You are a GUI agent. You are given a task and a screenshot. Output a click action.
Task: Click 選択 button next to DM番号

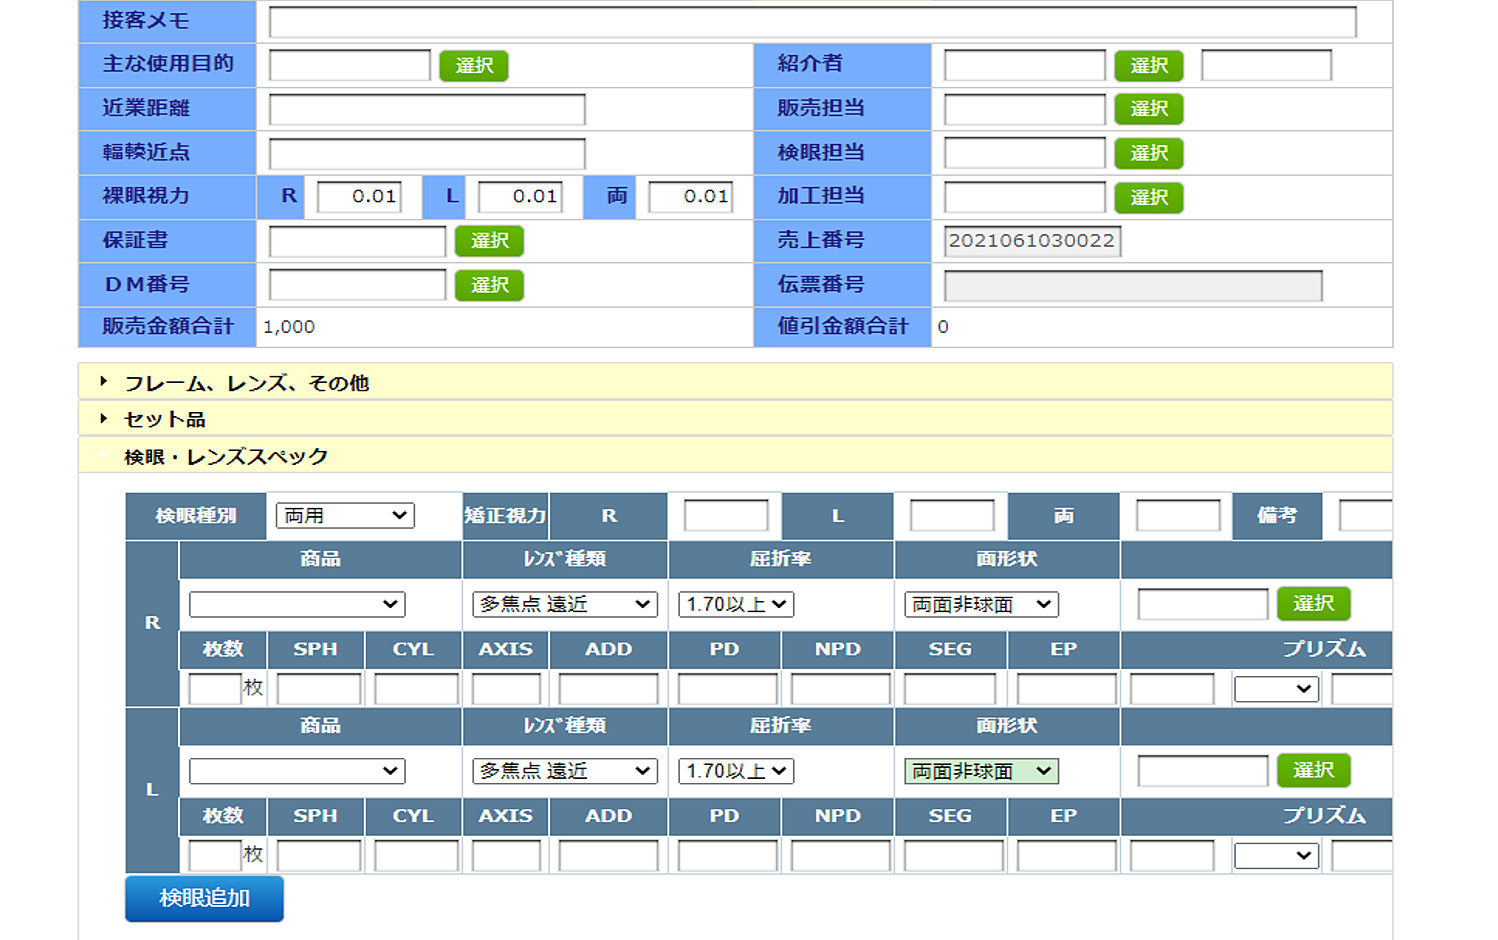click(489, 285)
